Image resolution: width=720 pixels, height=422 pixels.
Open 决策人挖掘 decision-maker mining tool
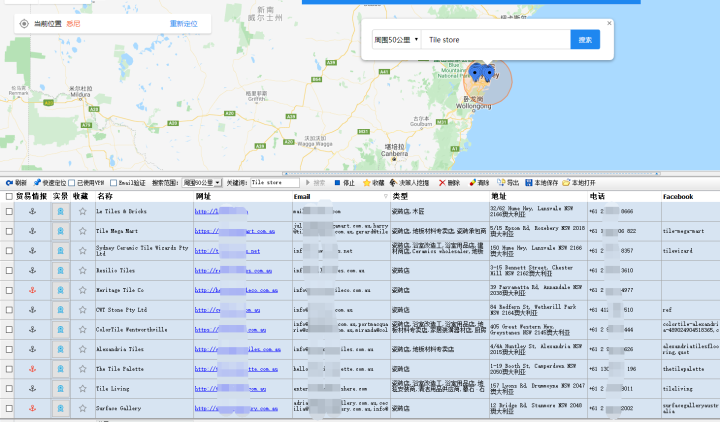[x=409, y=183]
